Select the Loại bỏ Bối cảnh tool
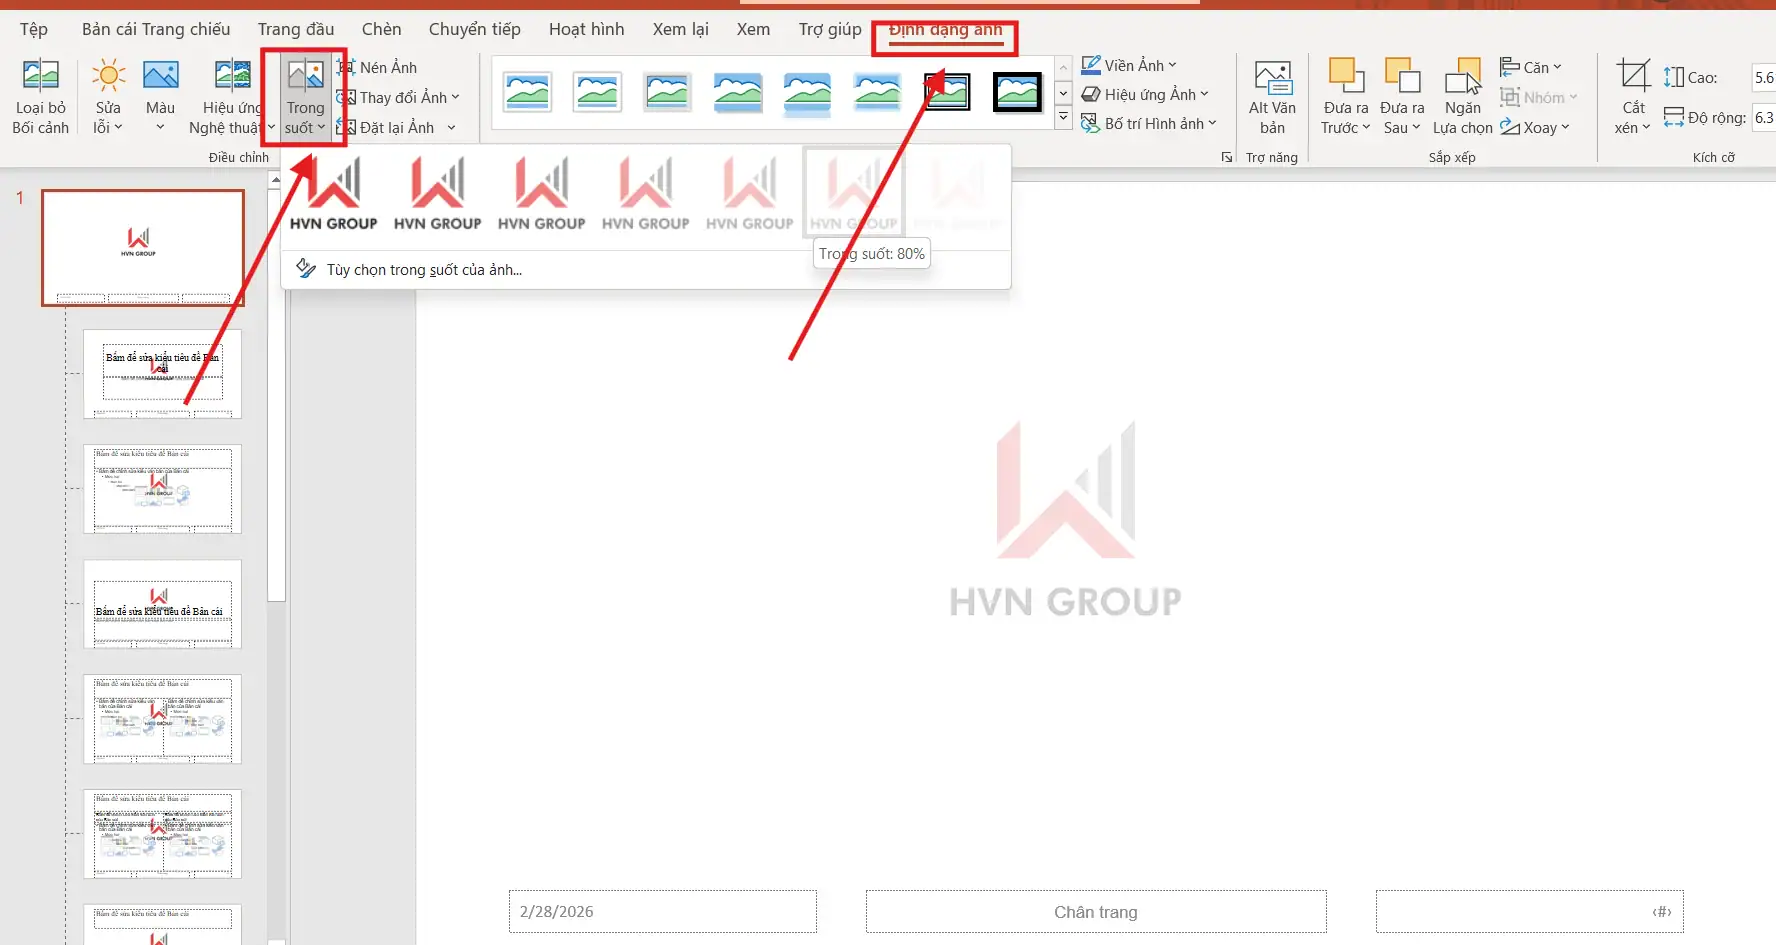The width and height of the screenshot is (1776, 945). pyautogui.click(x=40, y=95)
